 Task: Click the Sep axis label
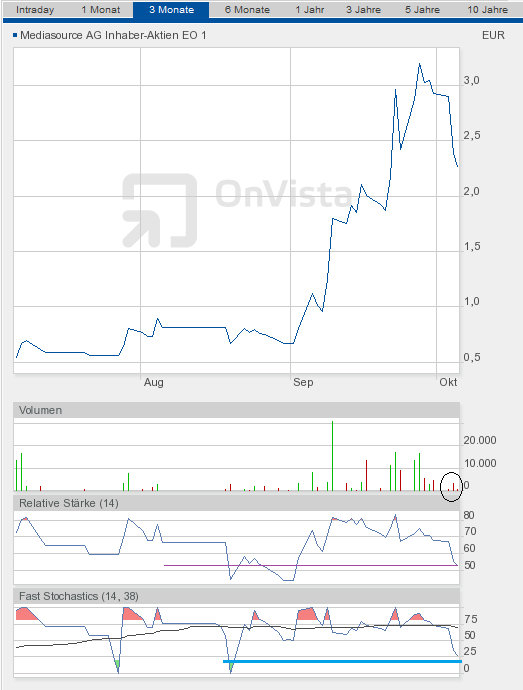click(303, 382)
